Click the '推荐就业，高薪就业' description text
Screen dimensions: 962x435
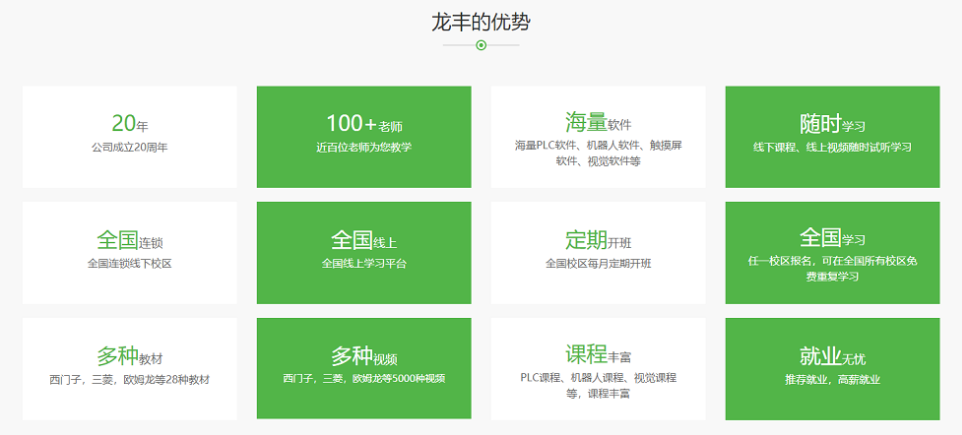[x=832, y=380]
